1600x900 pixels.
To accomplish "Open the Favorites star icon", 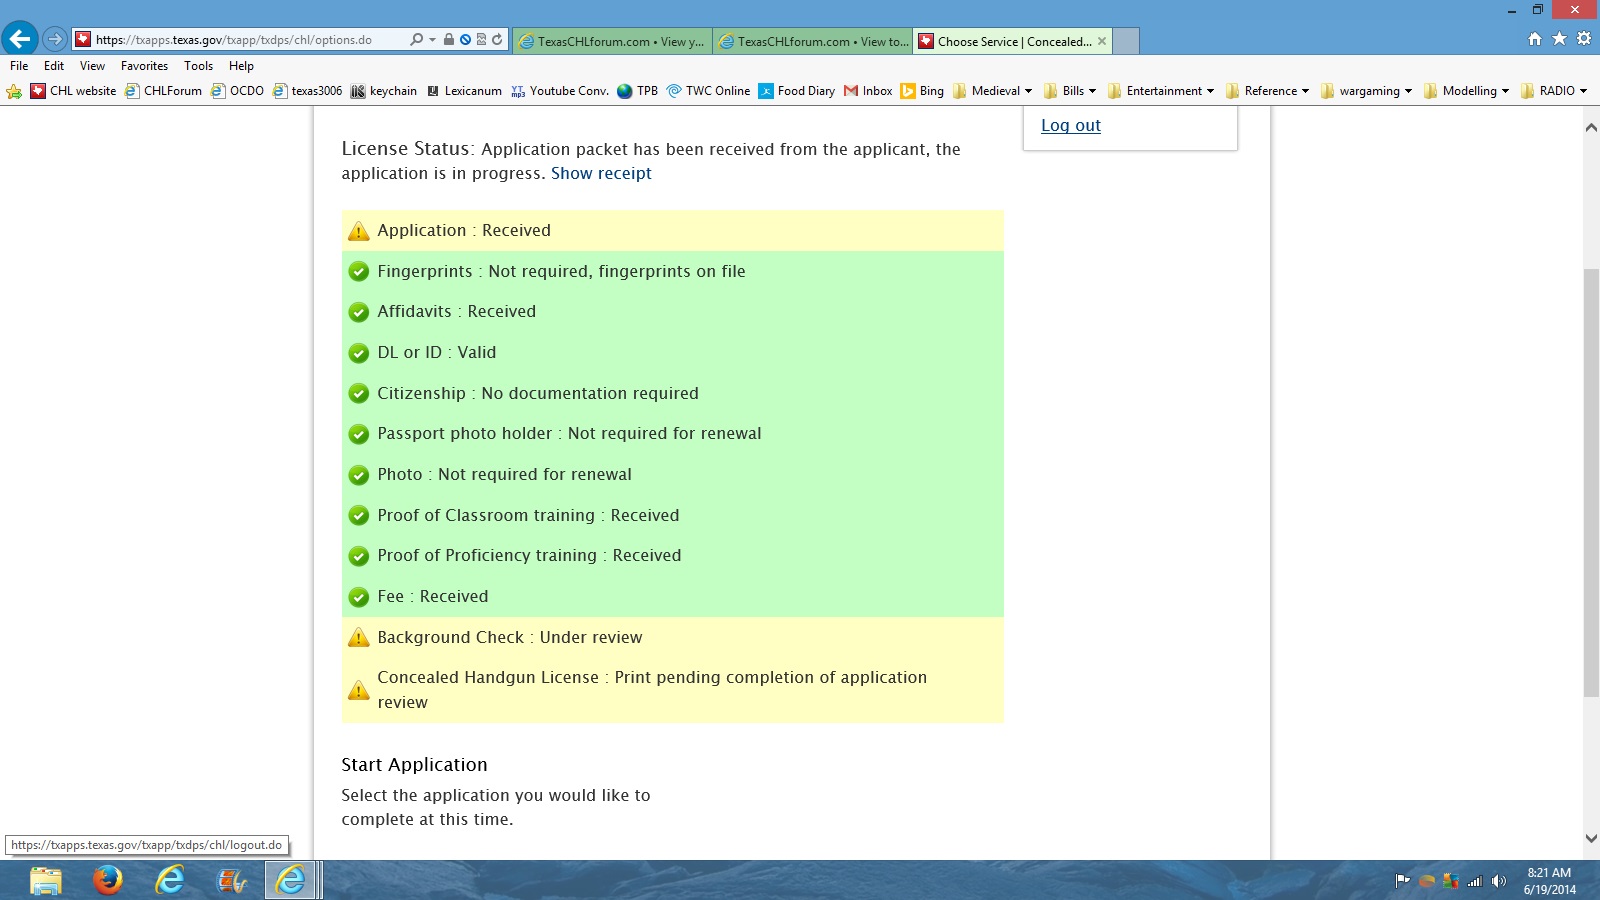I will pyautogui.click(x=1559, y=39).
